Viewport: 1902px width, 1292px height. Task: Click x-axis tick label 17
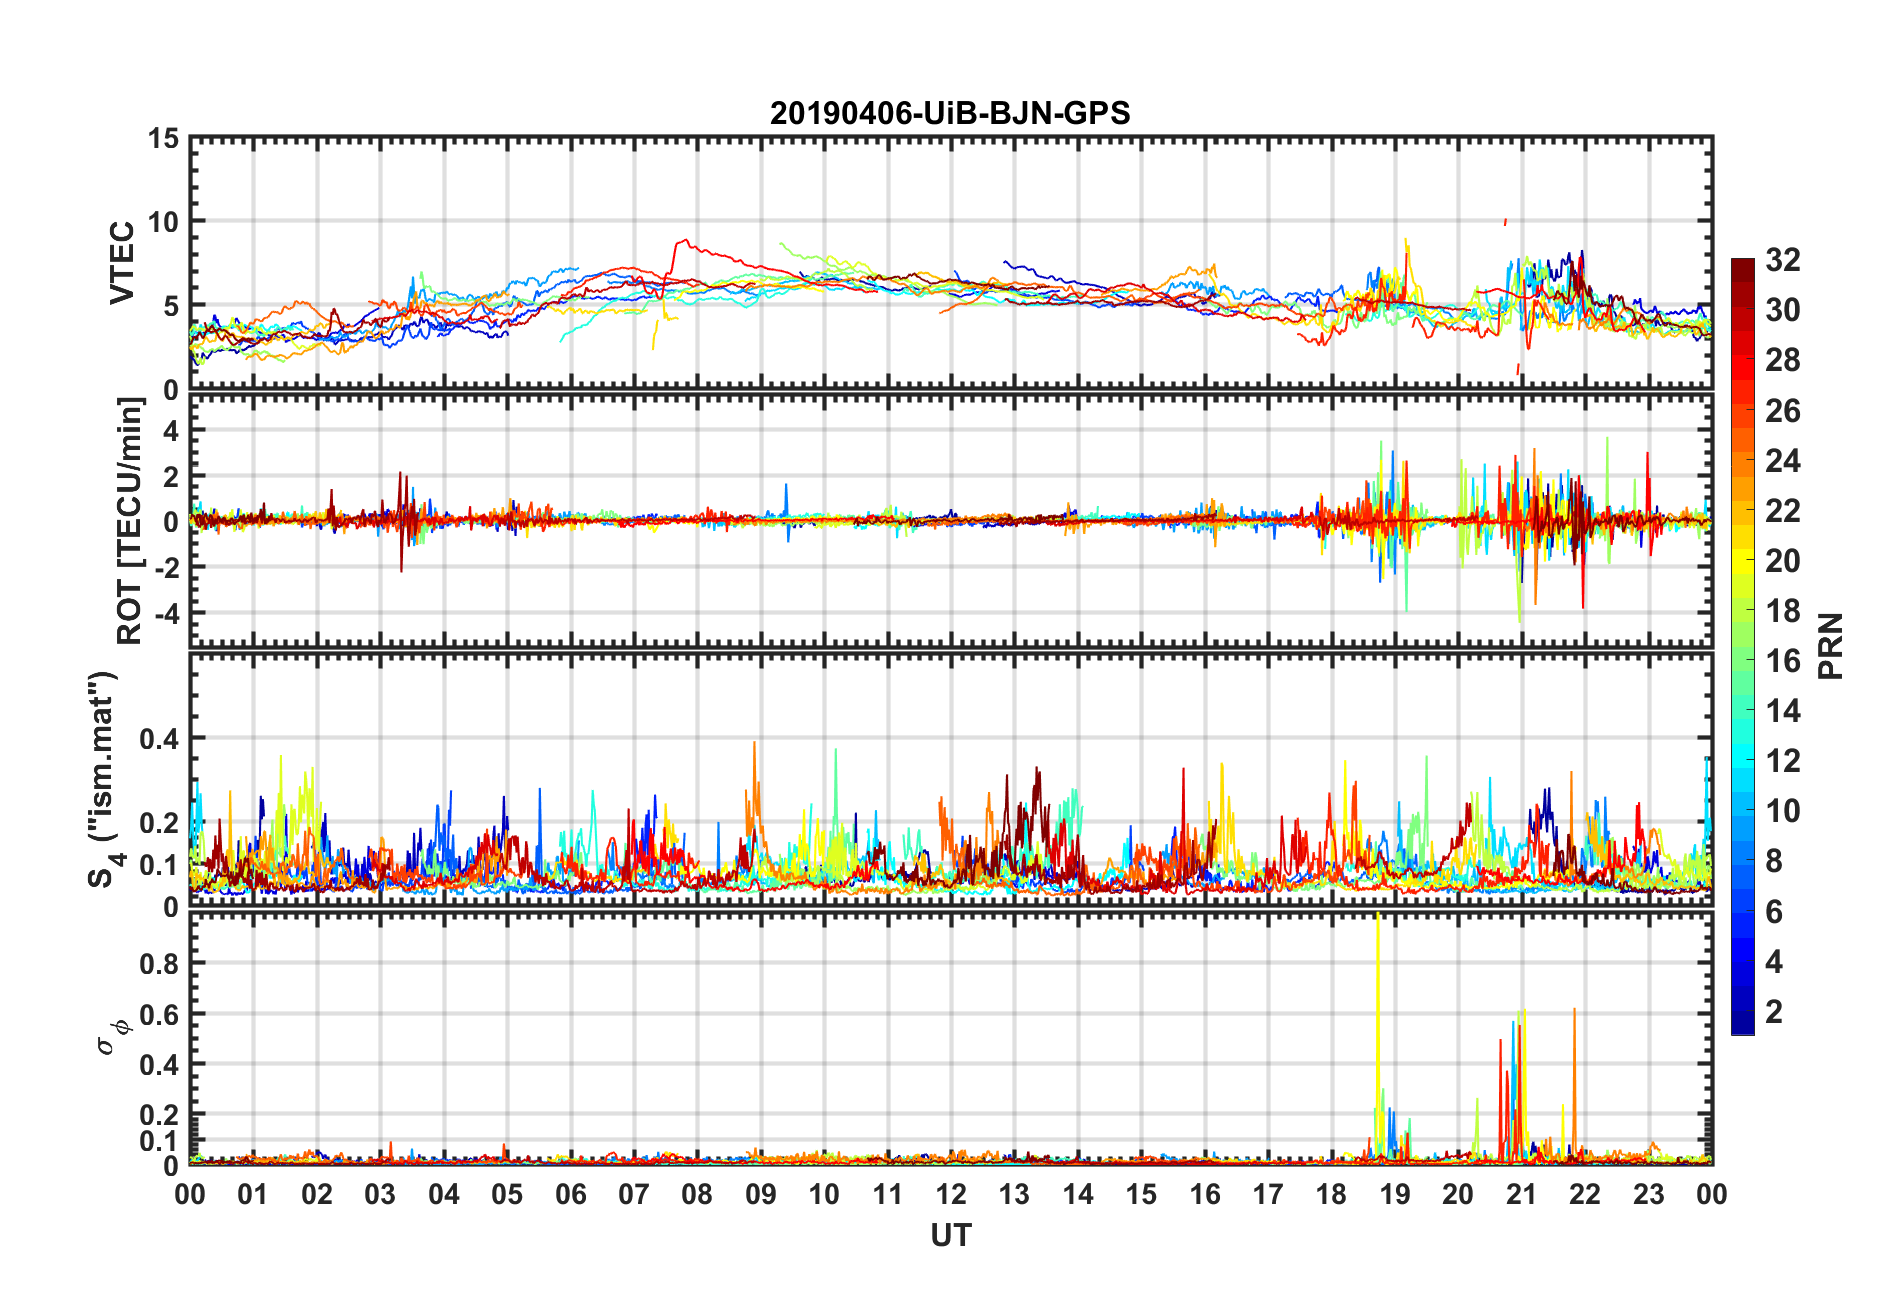[x=1268, y=1194]
